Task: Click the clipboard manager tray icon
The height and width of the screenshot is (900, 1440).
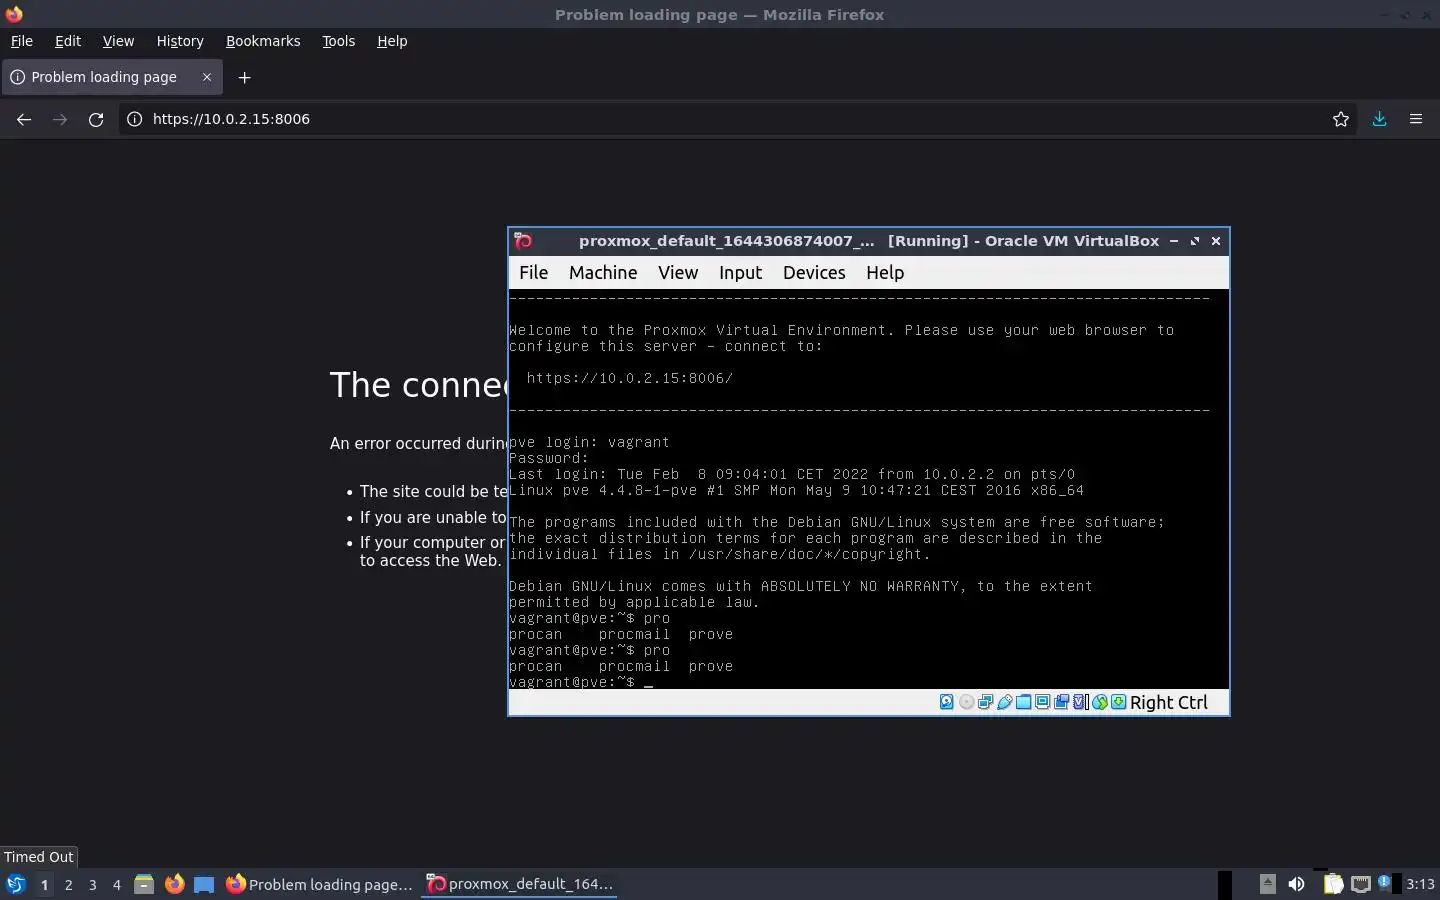Action: tap(1333, 884)
